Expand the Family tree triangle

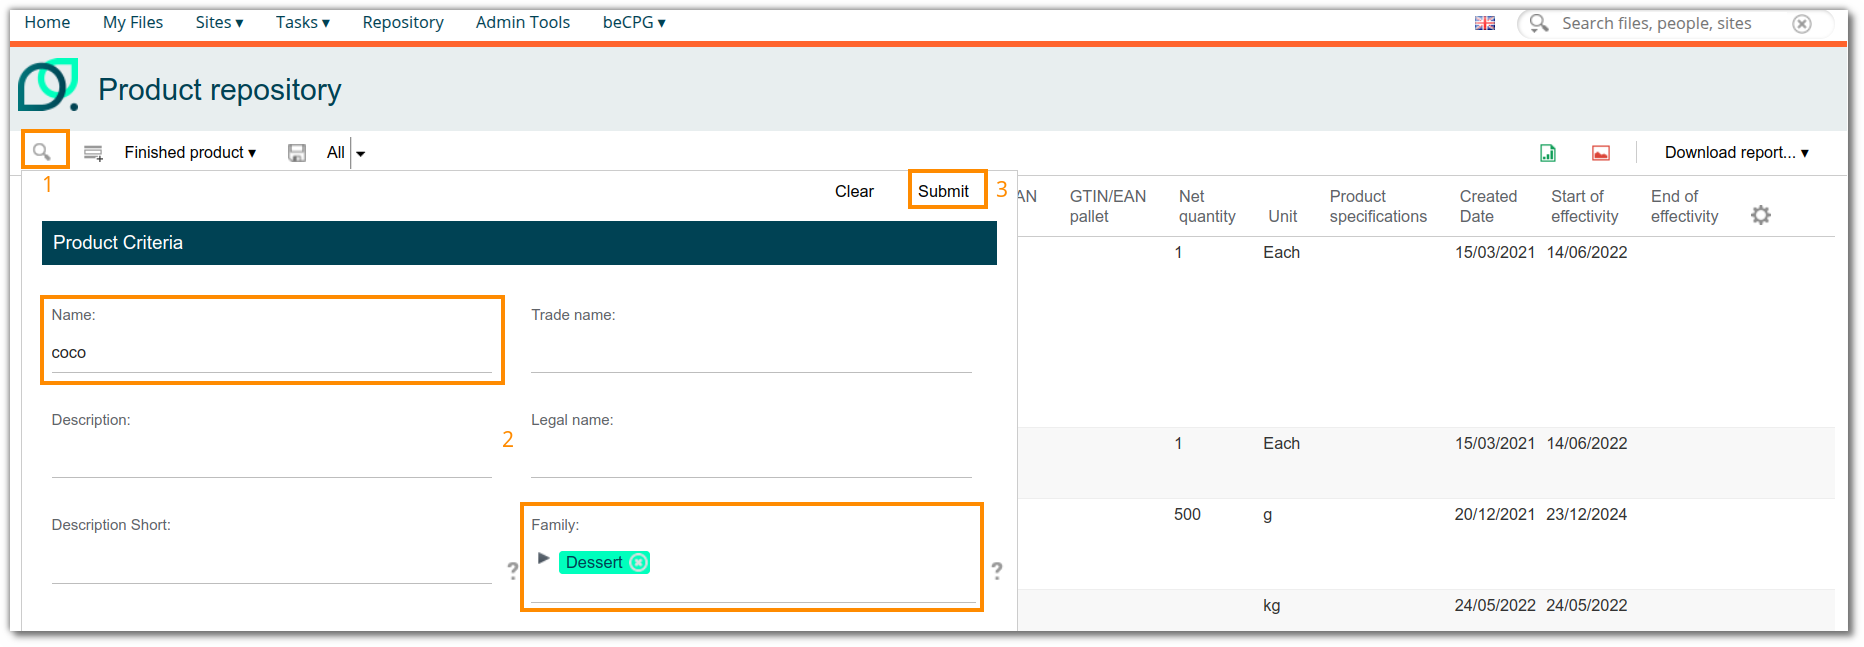coord(543,558)
